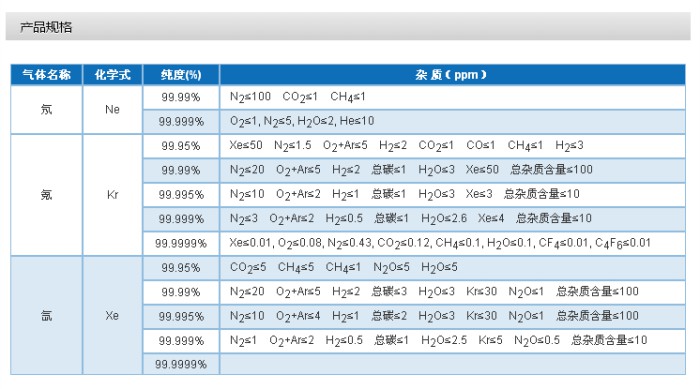This screenshot has height=389, width=700.
Task: Click the CO2≤5 CH4≤5 impurity row for Xenon
Action: coord(452,268)
